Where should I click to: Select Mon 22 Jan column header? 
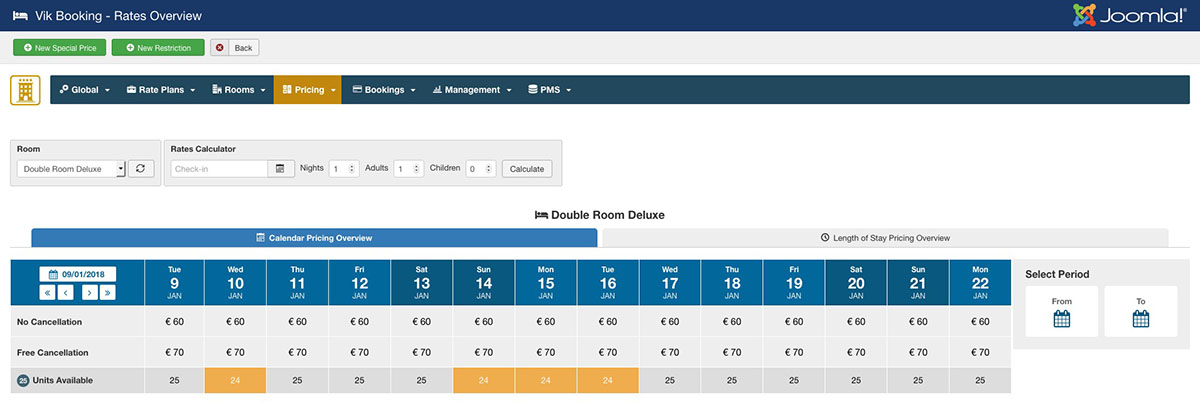[x=980, y=282]
